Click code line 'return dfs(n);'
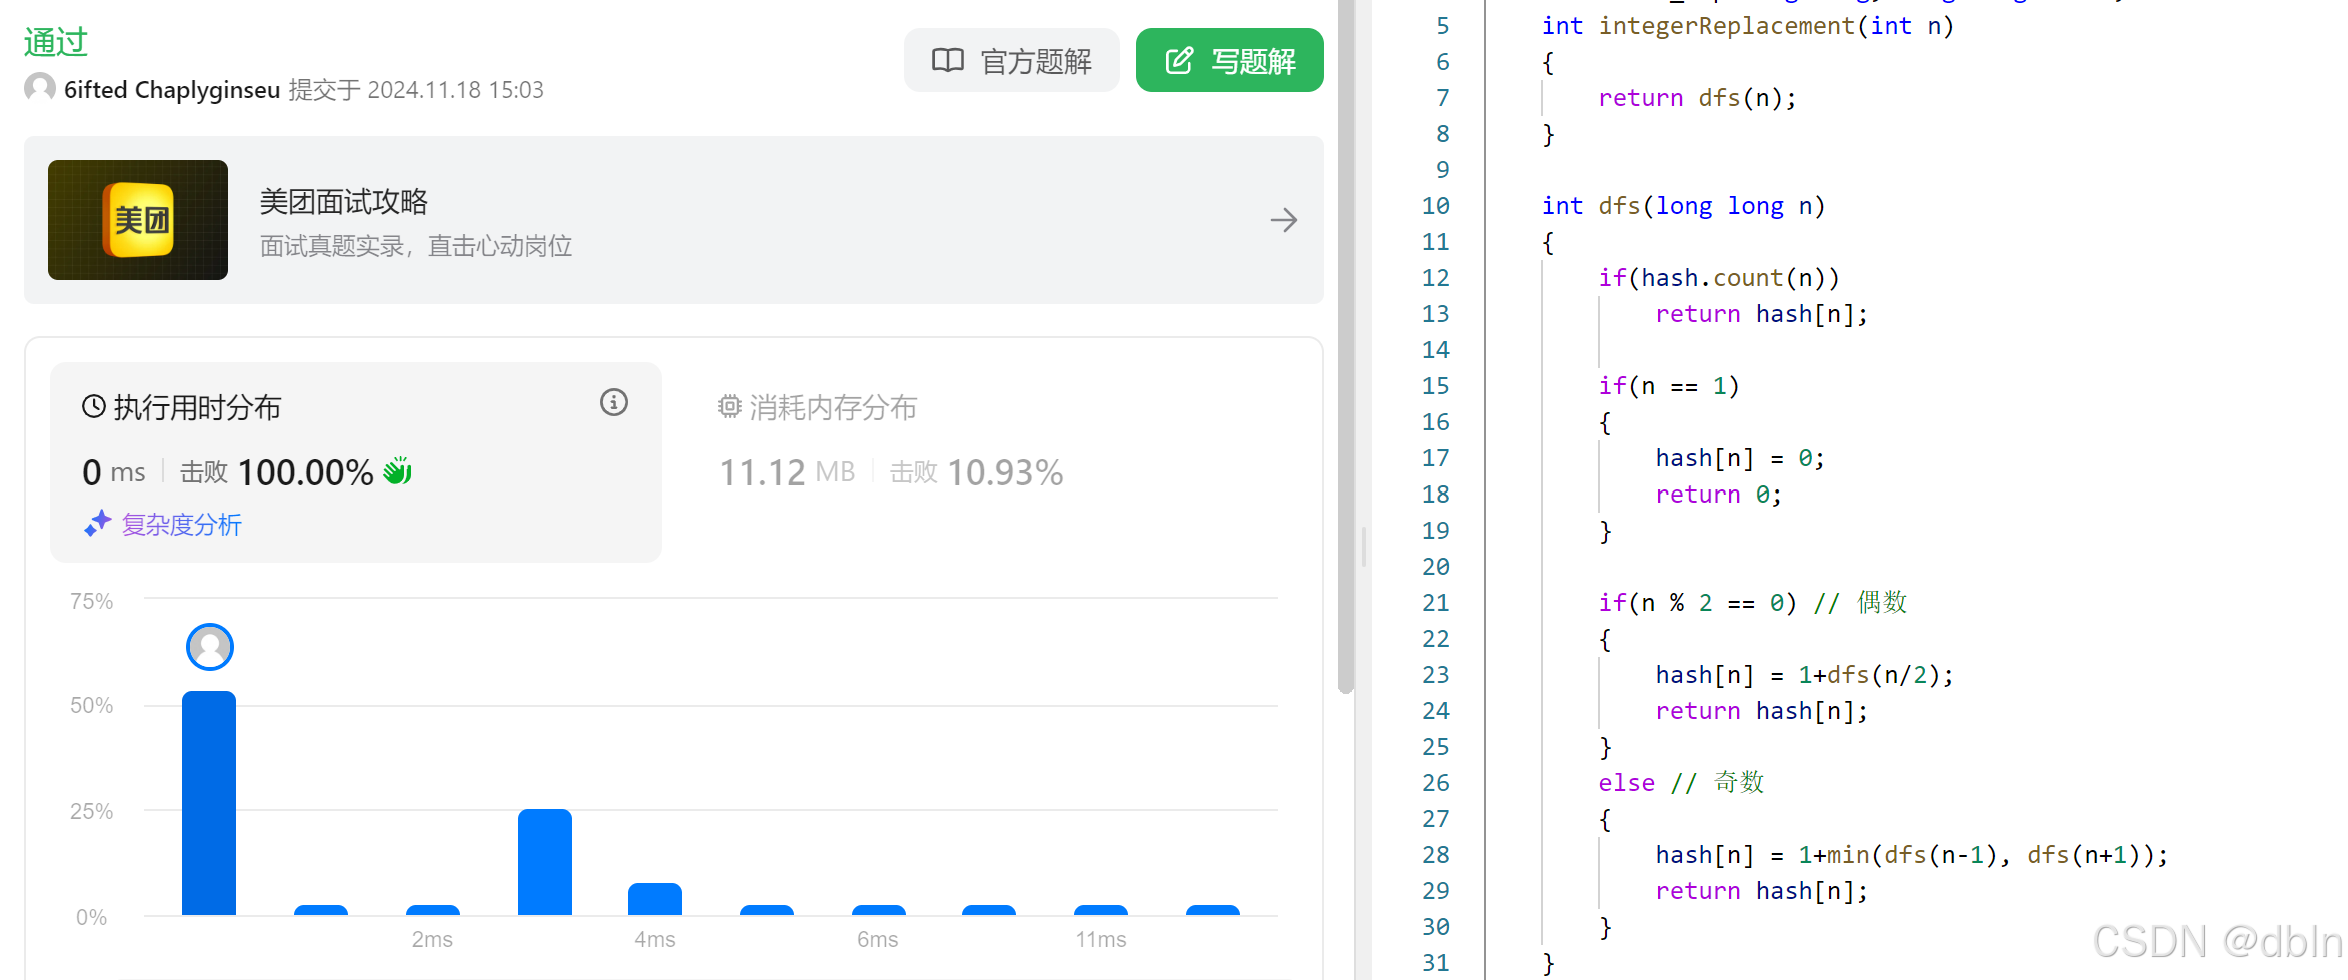Viewport: 2348px width, 980px height. (1697, 98)
